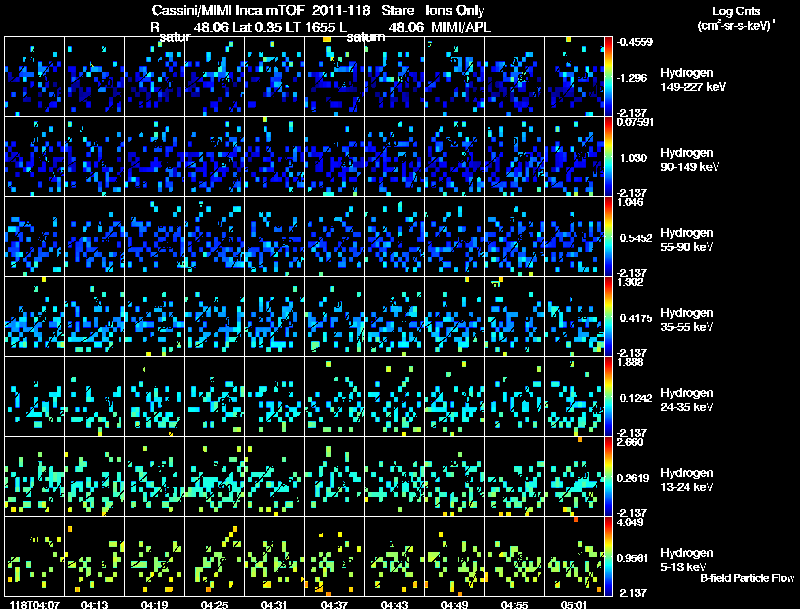The height and width of the screenshot is (609, 800).
Task: Open the 13-24 keV panel at 05:01
Action: (575, 477)
